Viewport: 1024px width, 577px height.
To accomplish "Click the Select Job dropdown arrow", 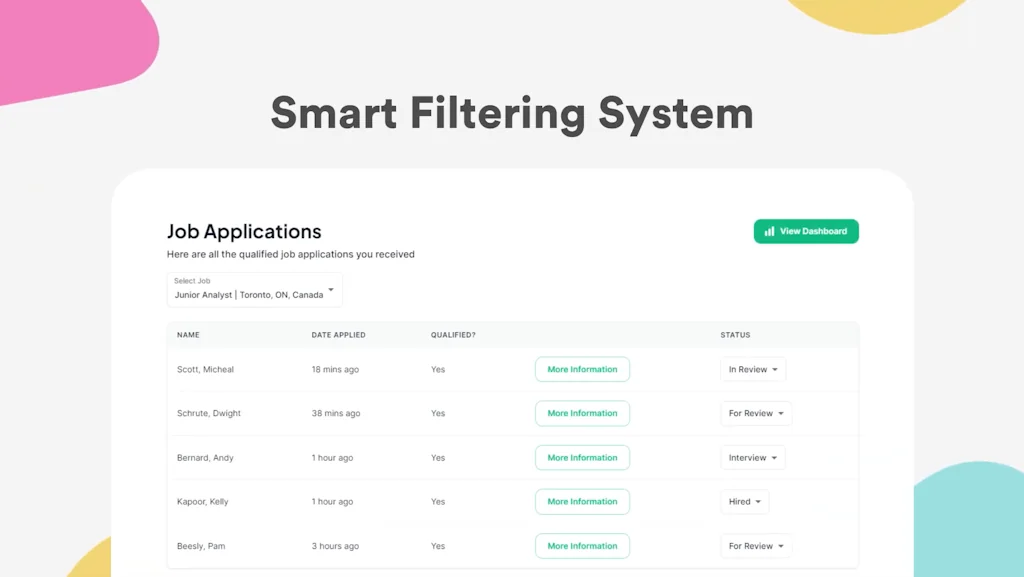I will pos(331,290).
